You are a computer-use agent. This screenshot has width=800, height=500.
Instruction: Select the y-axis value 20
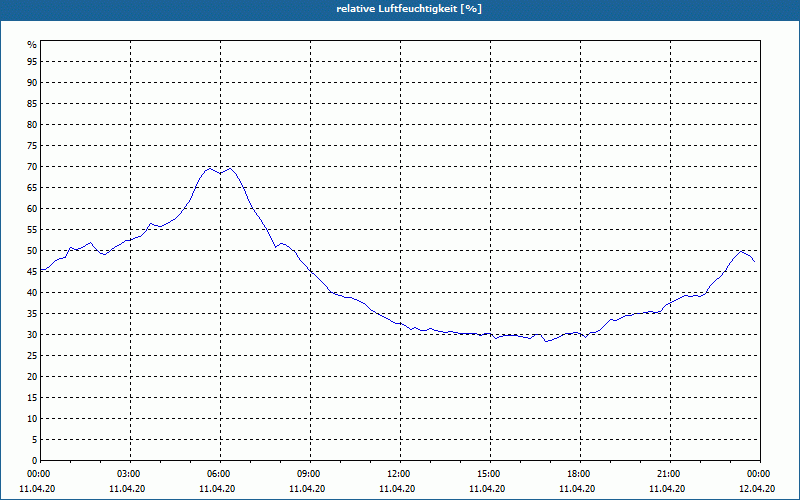click(x=32, y=377)
